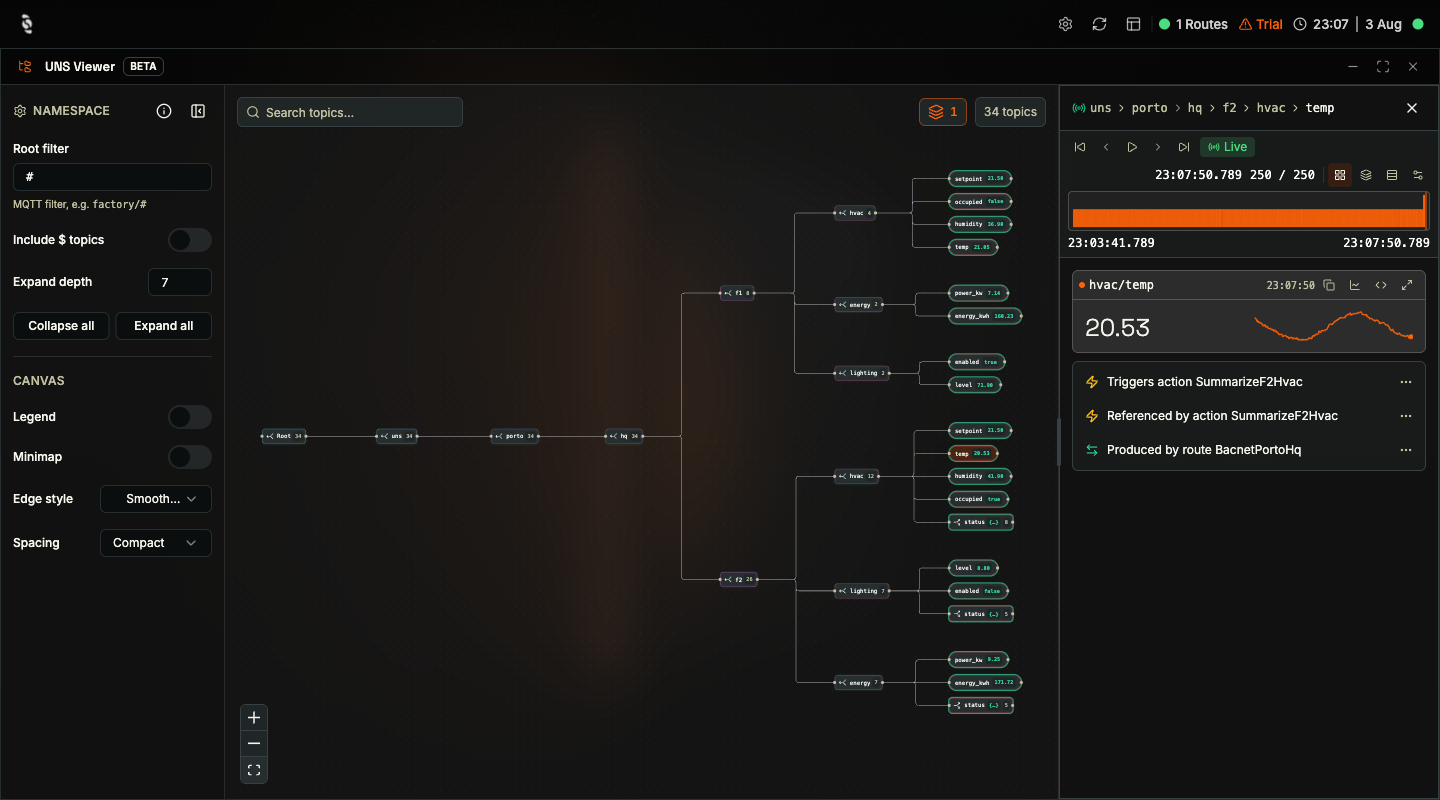Image resolution: width=1440 pixels, height=800 pixels.
Task: Enable the Legend switch
Action: click(190, 417)
